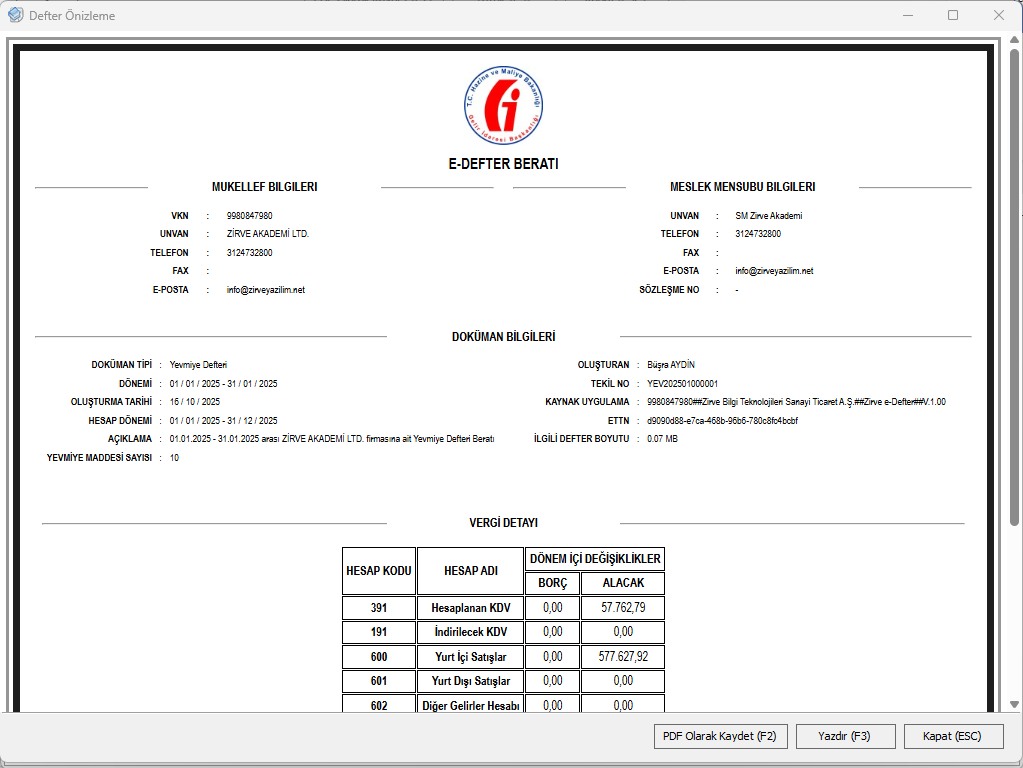Click the accountant title SM Zirve Akademi
Image resolution: width=1023 pixels, height=768 pixels.
click(769, 215)
